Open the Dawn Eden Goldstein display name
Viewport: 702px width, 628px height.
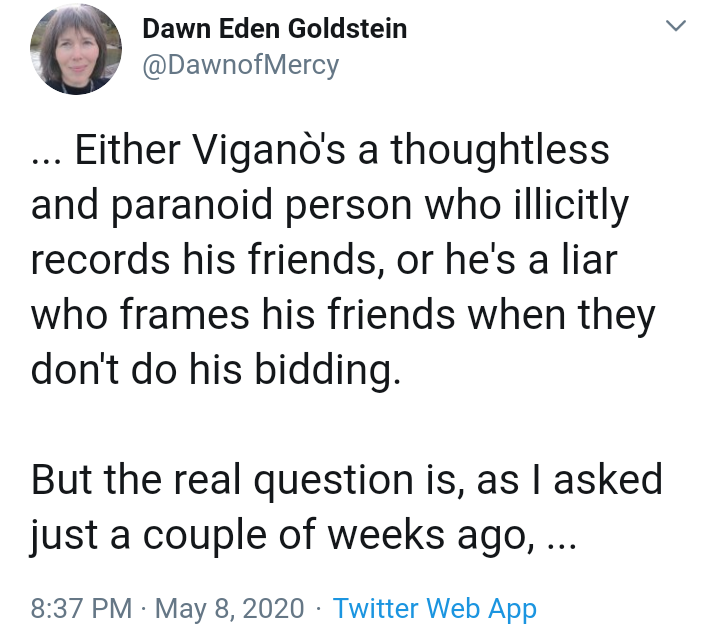(x=274, y=29)
